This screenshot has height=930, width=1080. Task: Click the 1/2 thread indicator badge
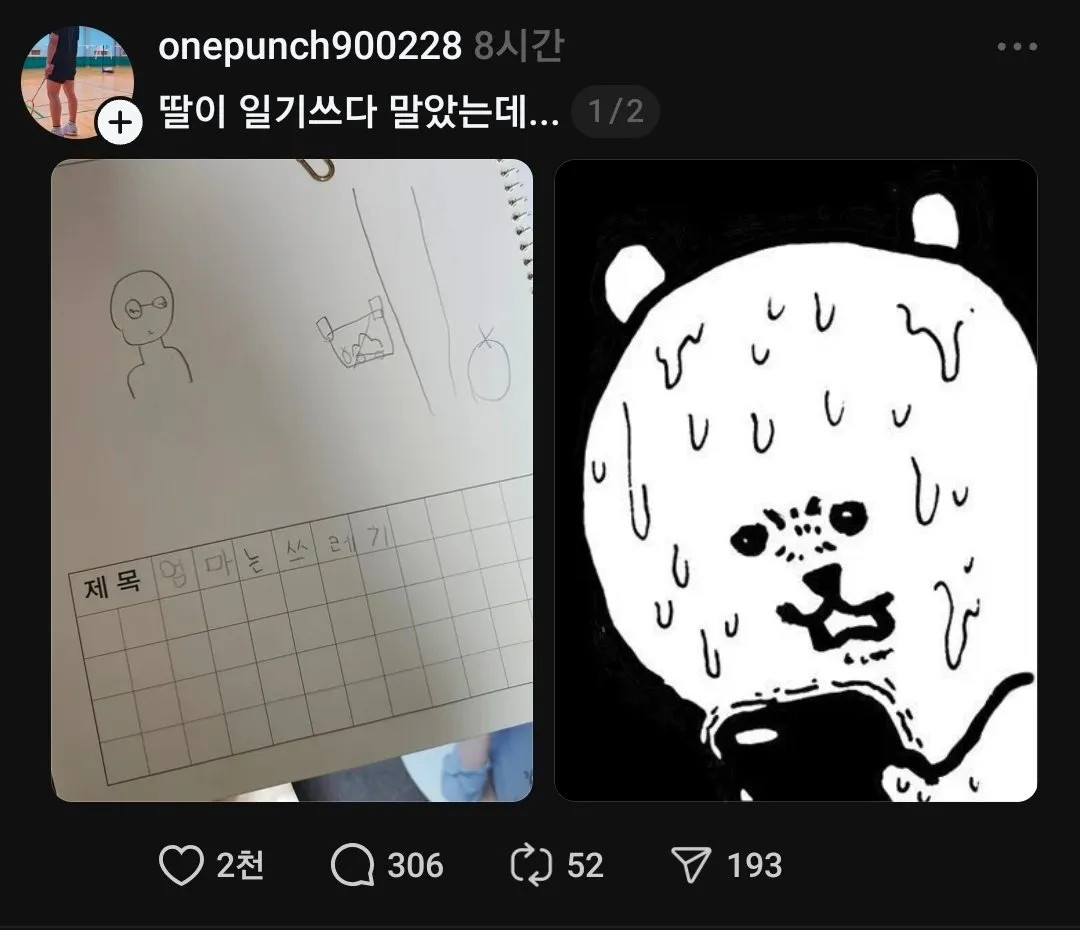[615, 111]
